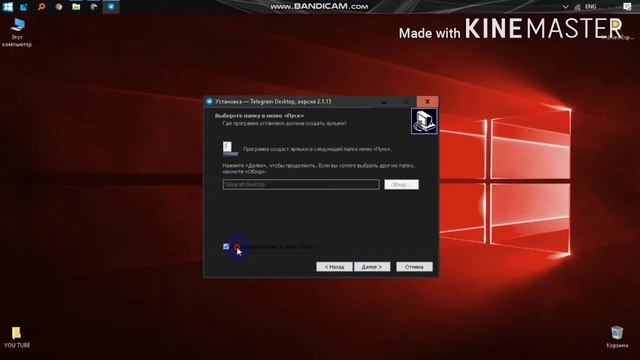
Task: Toggle the 'do not create Start menu folder' checkbox
Action: [x=226, y=247]
